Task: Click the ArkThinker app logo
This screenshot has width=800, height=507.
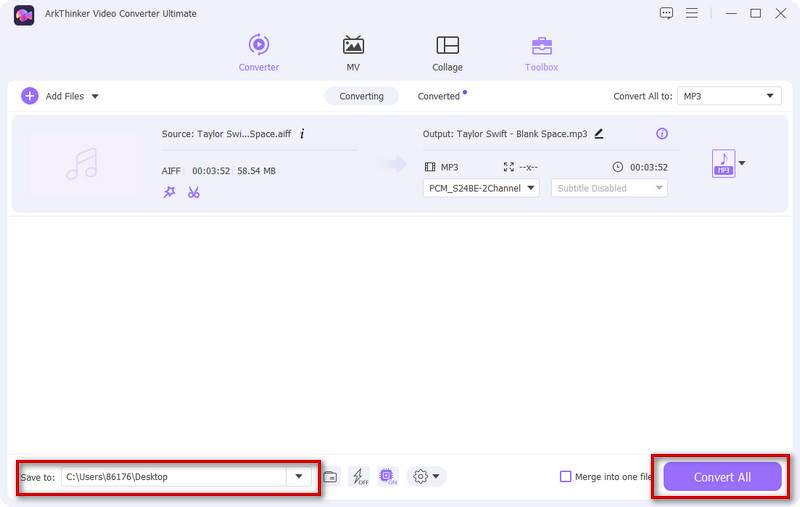Action: tap(24, 15)
